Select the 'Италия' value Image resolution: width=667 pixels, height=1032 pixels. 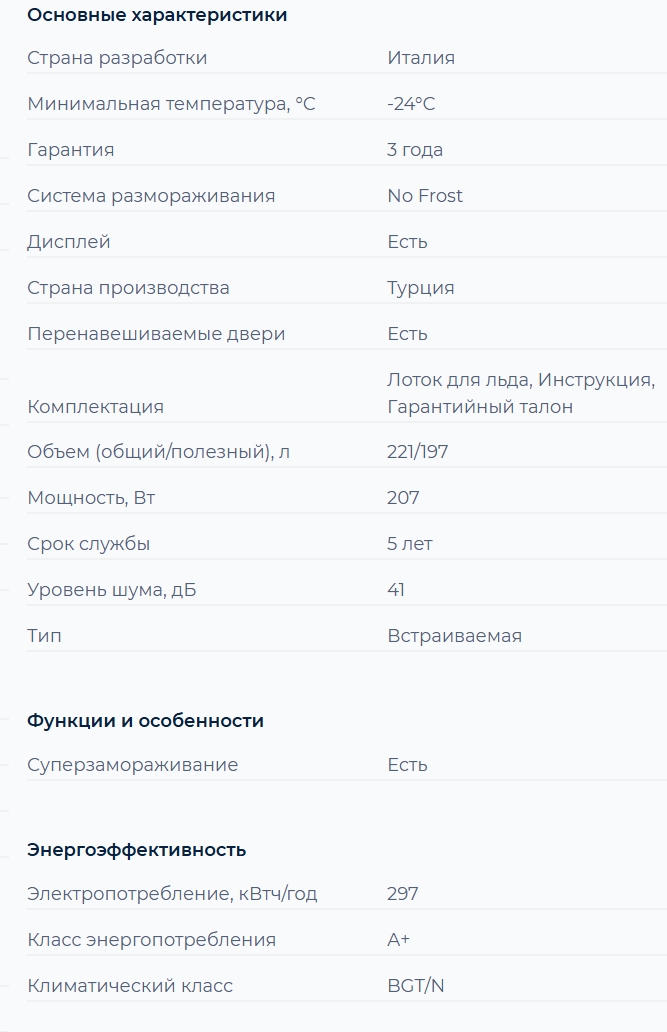[x=421, y=58]
